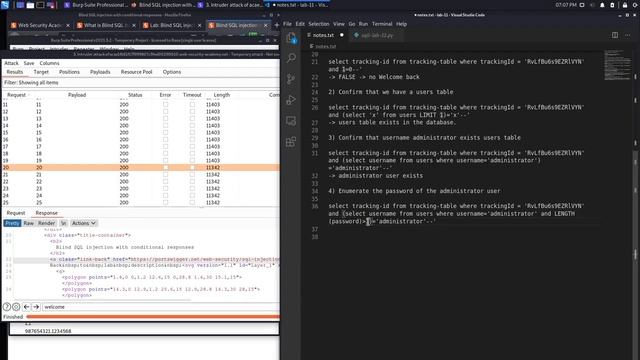This screenshot has width=640, height=360.
Task: Open the Columns menu in Intruder window
Action: 49,63
